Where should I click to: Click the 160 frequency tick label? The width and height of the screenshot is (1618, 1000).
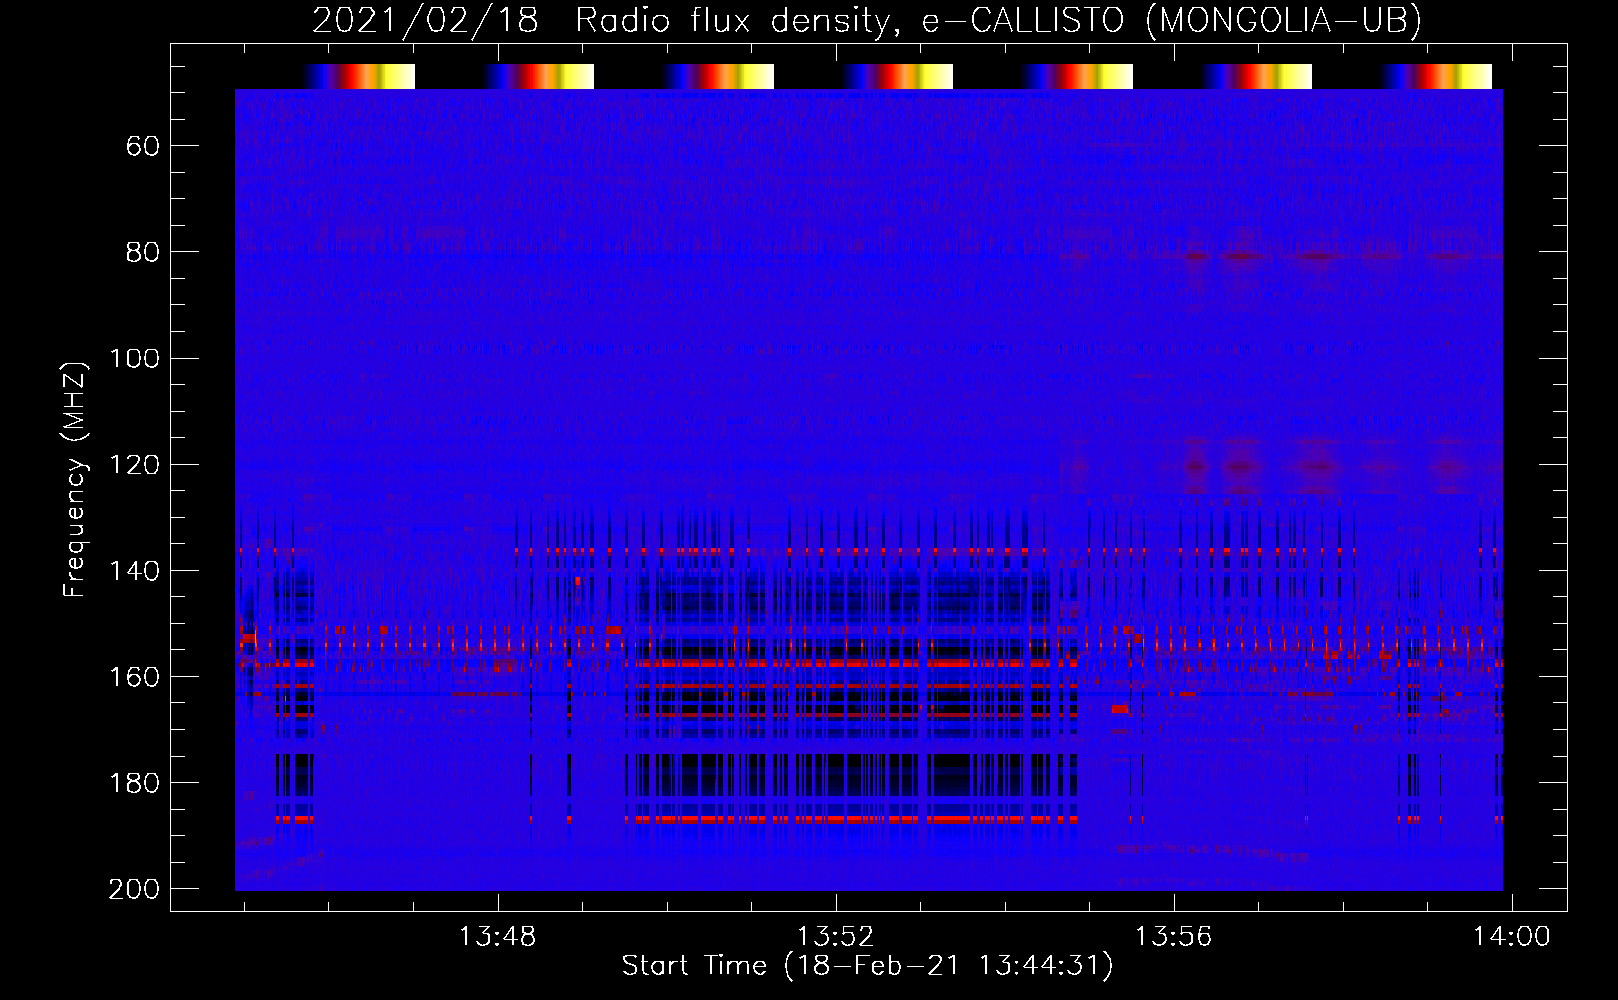click(134, 677)
